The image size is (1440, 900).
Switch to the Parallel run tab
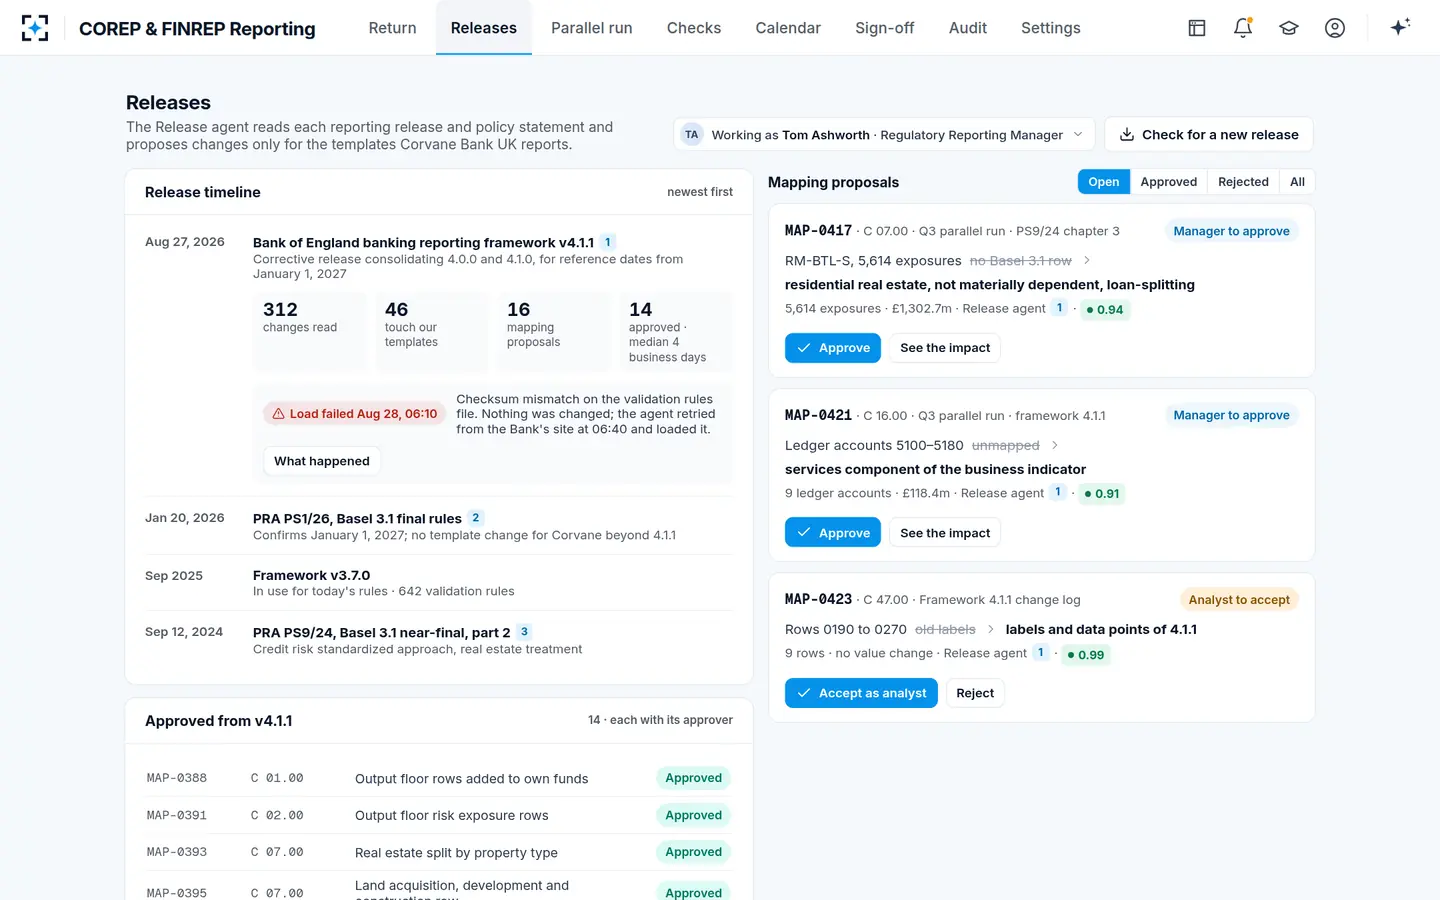coord(592,28)
